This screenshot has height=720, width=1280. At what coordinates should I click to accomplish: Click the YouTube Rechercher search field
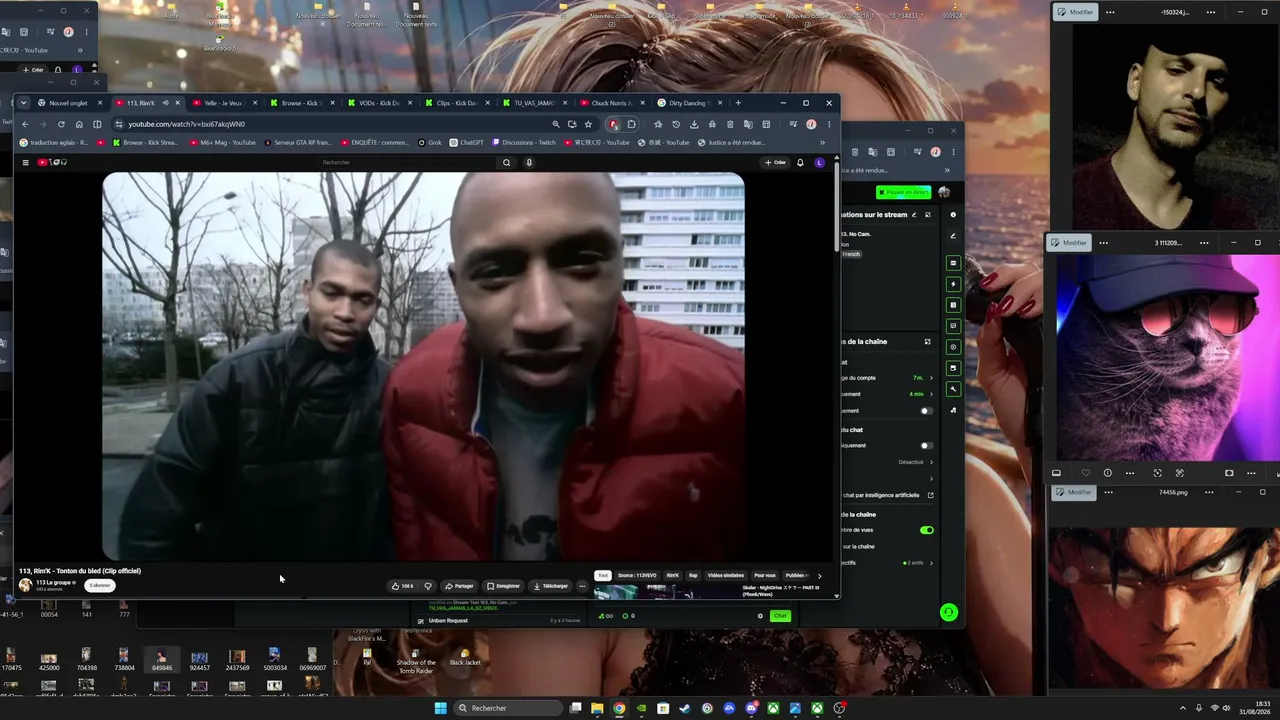pos(405,162)
